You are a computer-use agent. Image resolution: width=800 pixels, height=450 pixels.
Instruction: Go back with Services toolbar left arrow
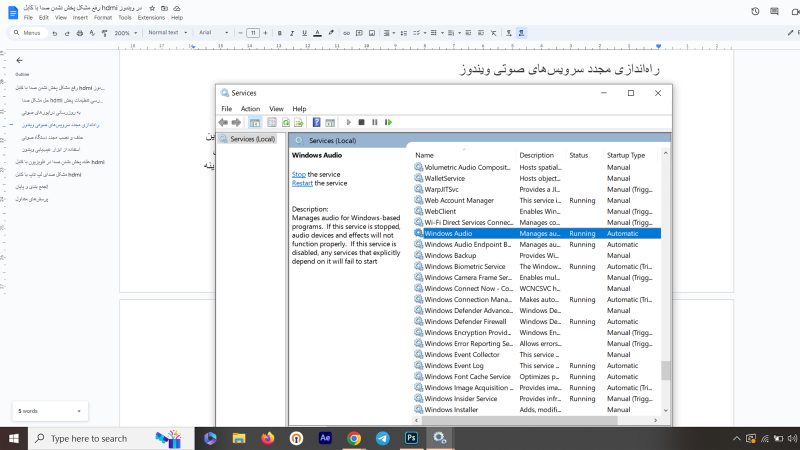[x=223, y=122]
